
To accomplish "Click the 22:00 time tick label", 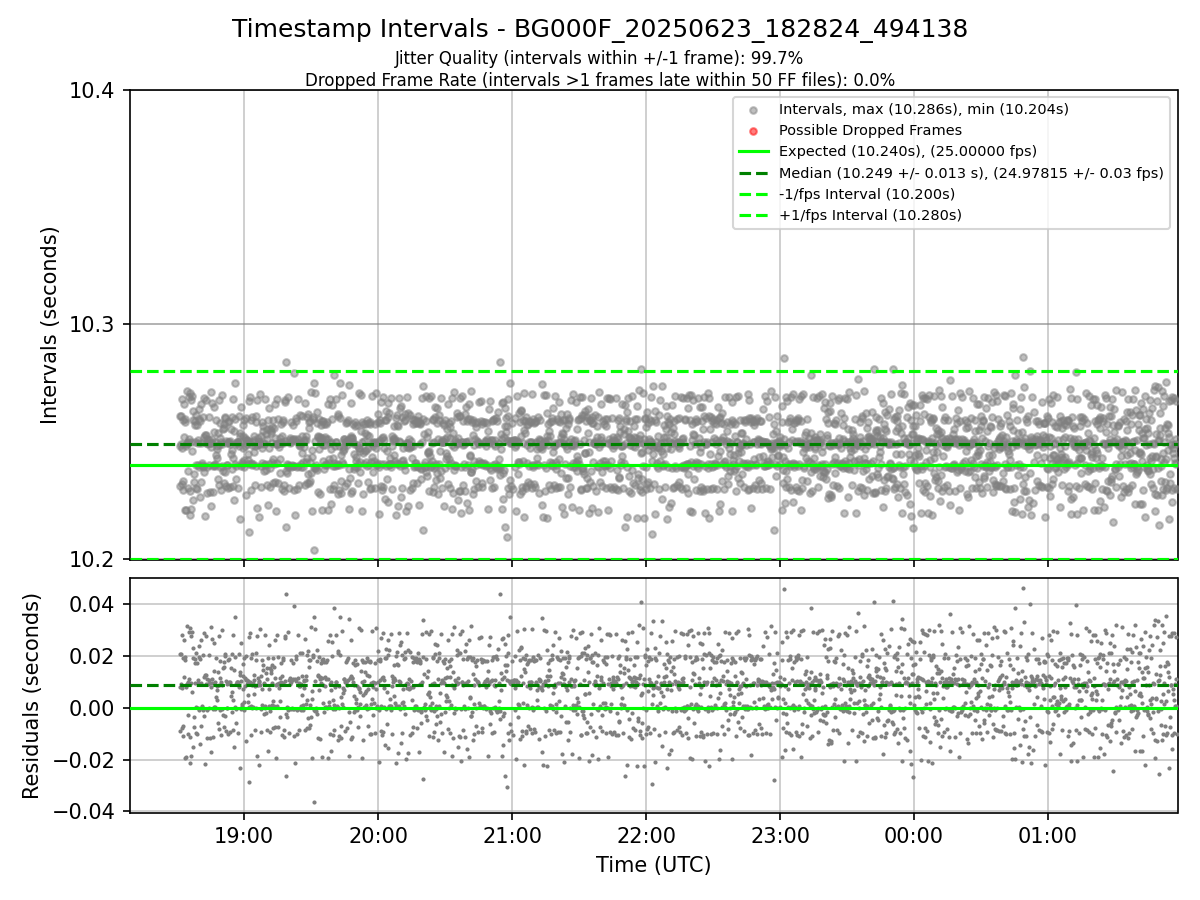I will 646,835.
